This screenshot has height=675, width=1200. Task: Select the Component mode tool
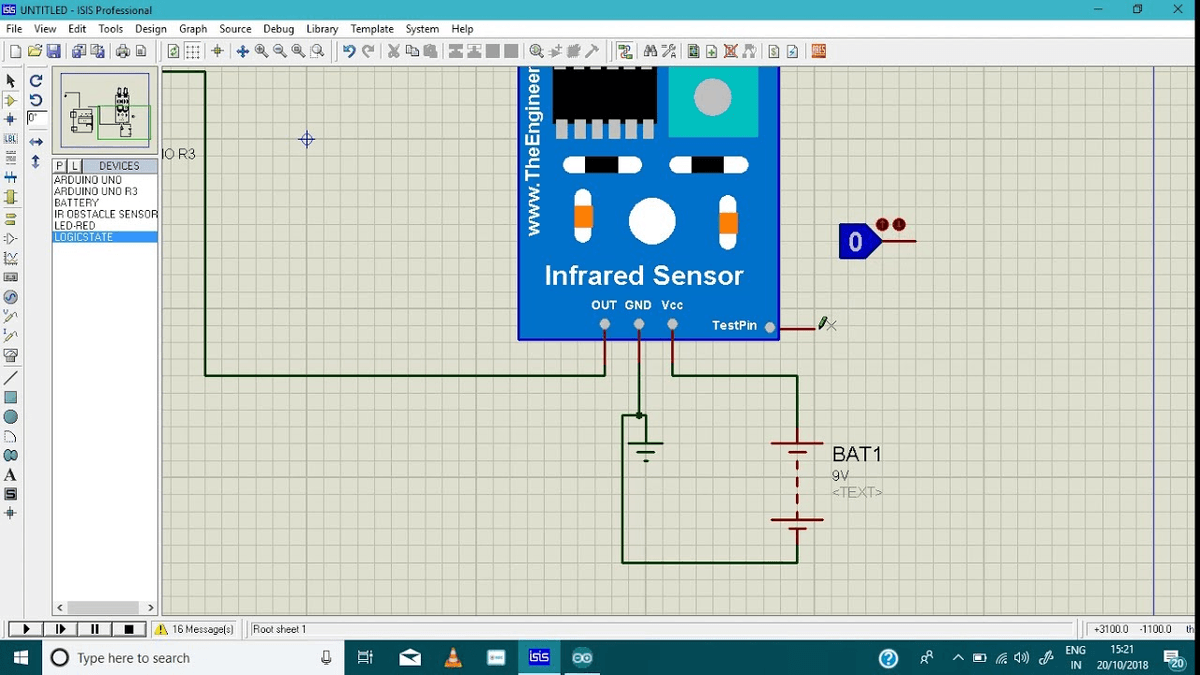coord(11,100)
